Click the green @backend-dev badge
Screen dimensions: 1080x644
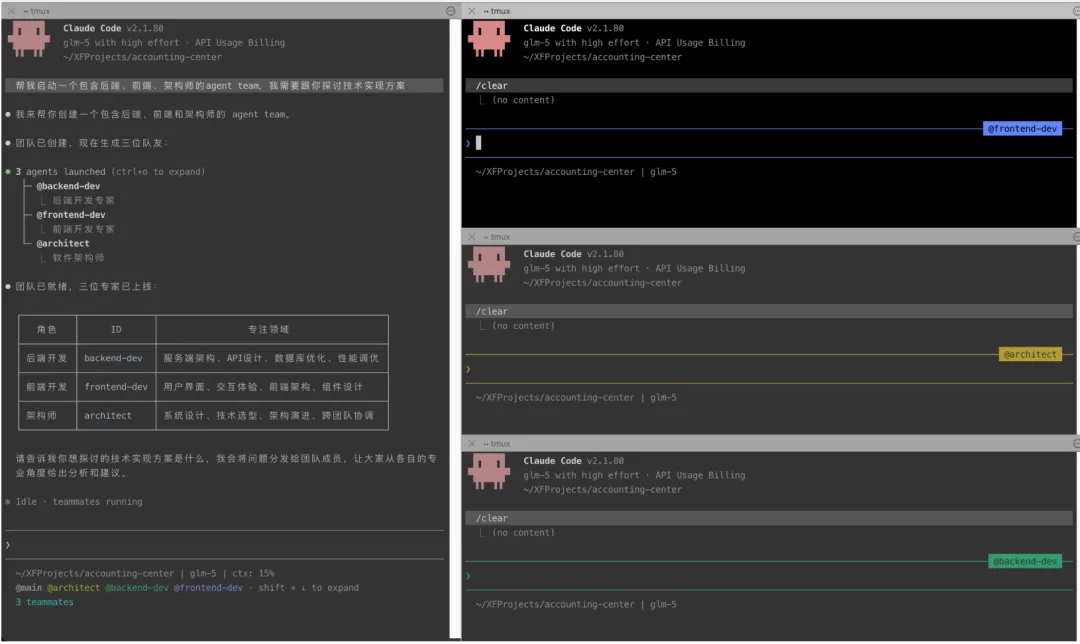(x=1025, y=561)
